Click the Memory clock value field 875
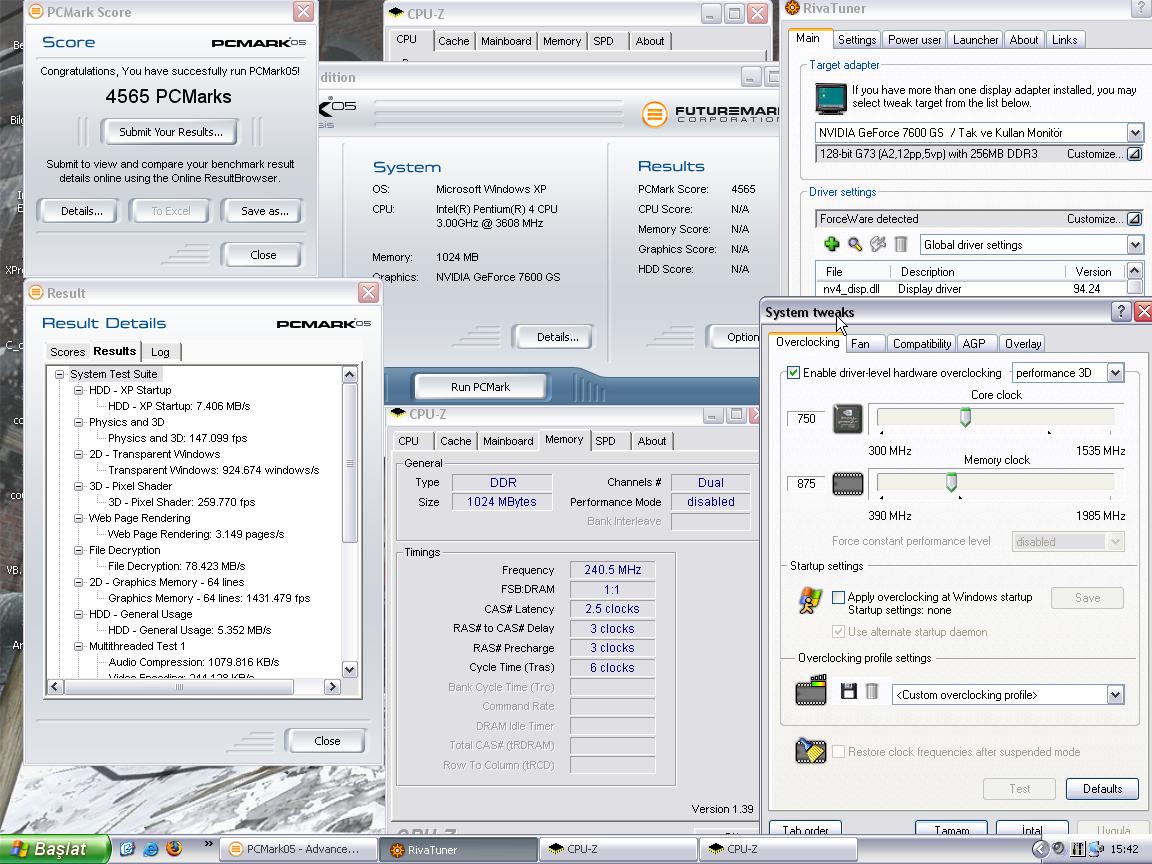Image resolution: width=1152 pixels, height=864 pixels. (806, 483)
